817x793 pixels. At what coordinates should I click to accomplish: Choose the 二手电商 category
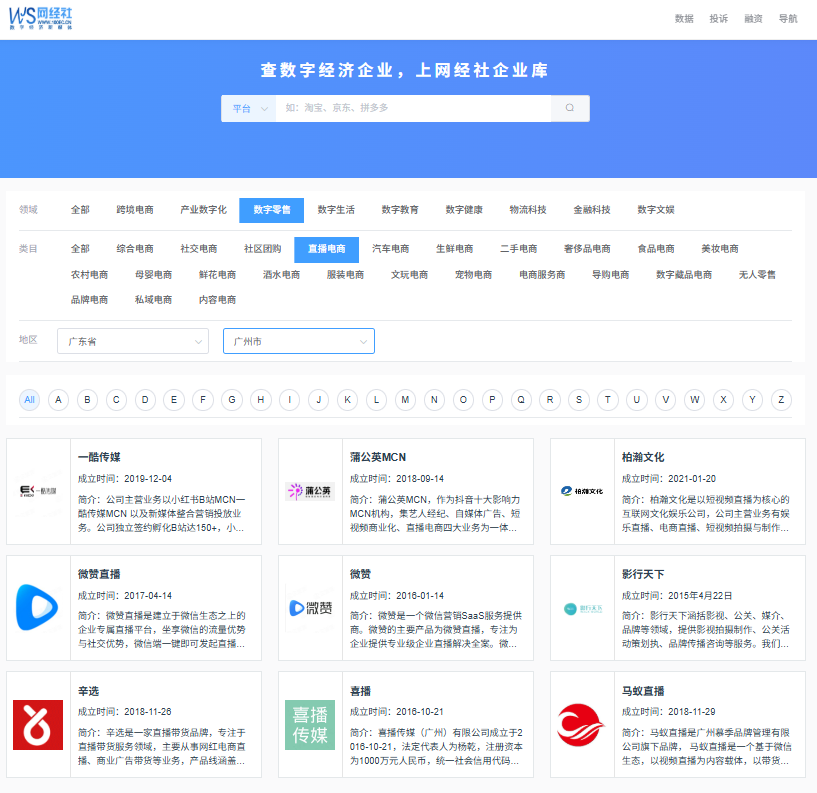518,249
